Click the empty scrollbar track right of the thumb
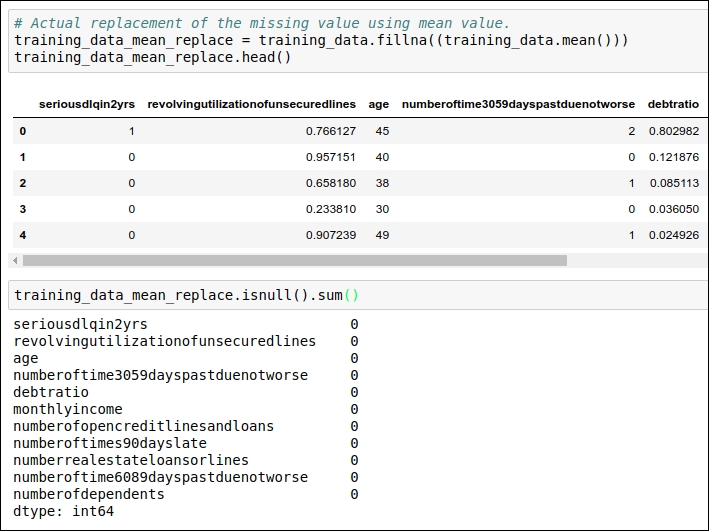Screen dimensions: 709x531 [637, 261]
